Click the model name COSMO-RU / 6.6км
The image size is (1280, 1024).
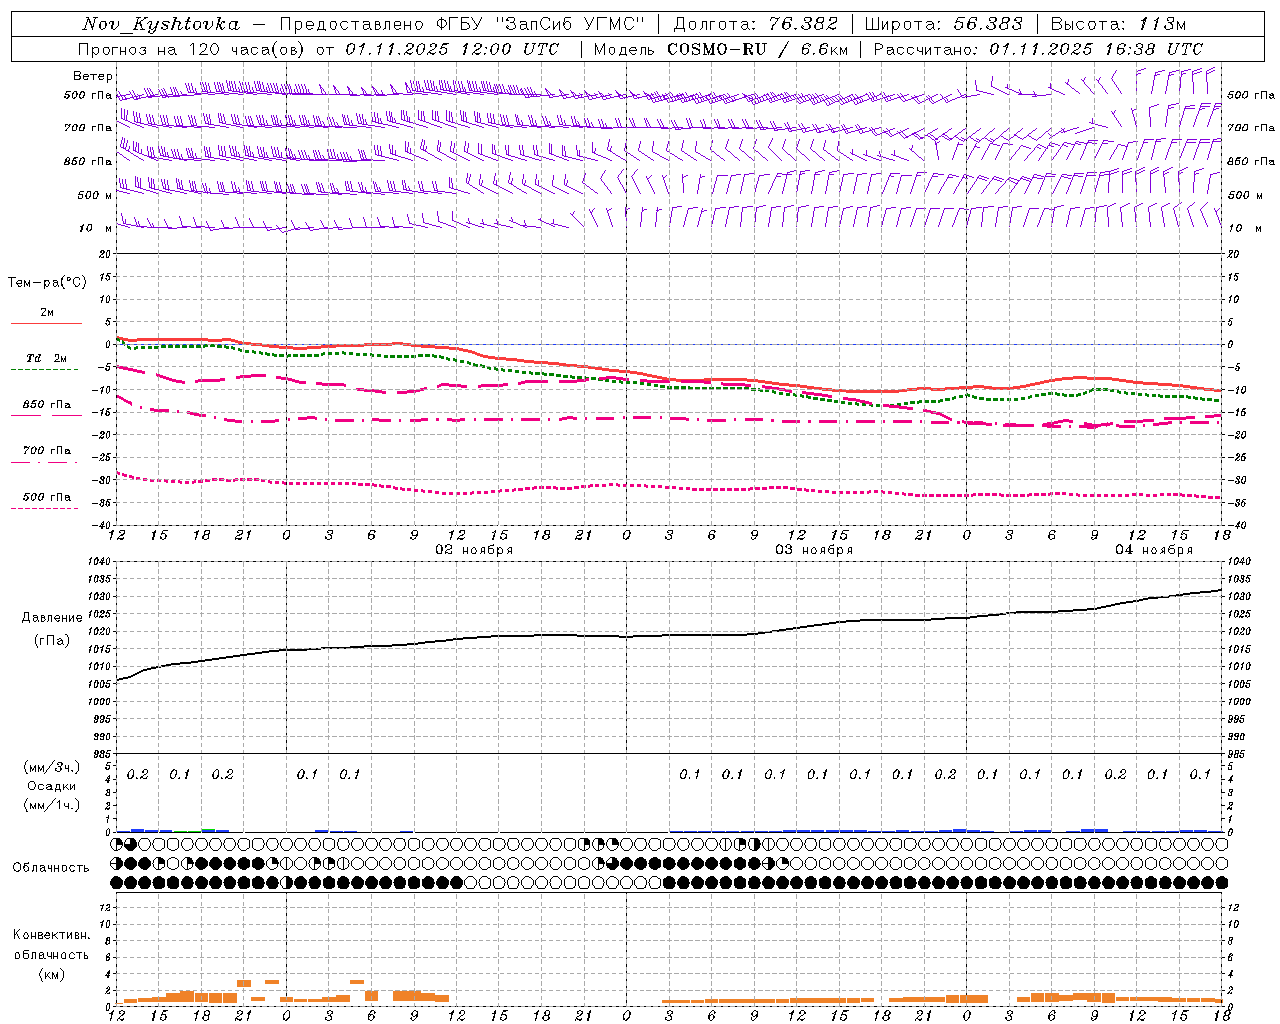point(759,49)
